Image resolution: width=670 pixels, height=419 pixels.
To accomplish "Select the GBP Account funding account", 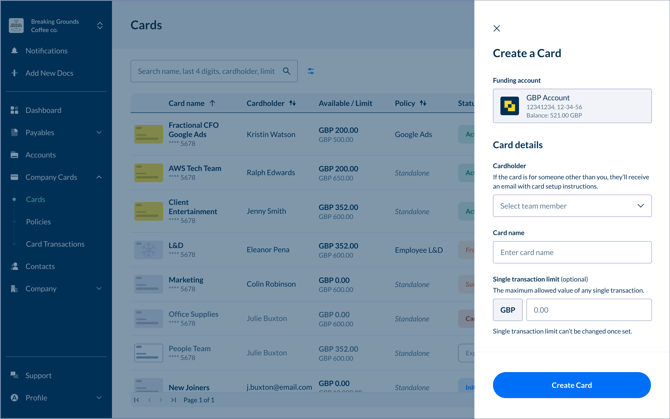I will point(572,106).
